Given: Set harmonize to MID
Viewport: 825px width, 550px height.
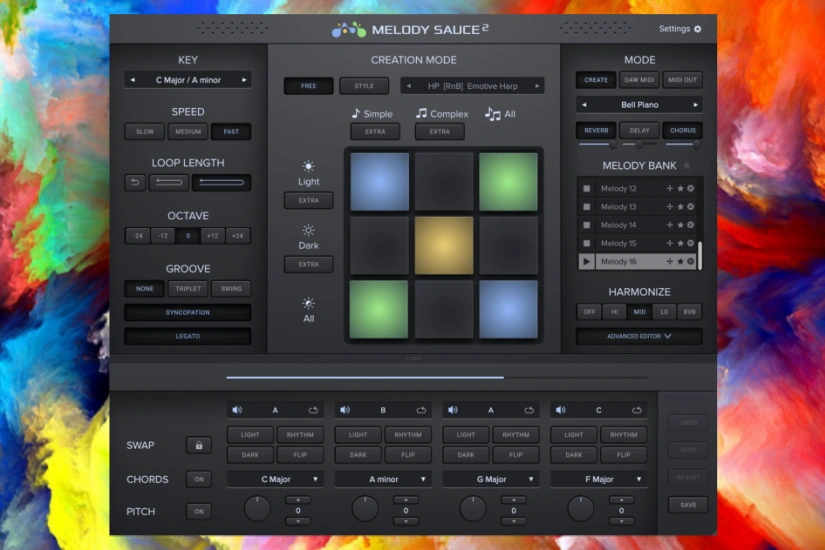Looking at the screenshot, I should tap(639, 312).
